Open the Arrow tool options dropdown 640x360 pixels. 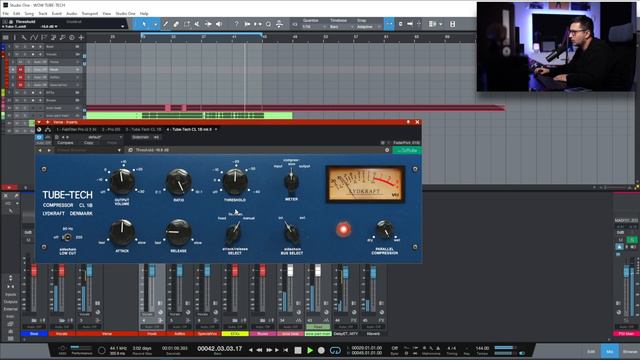155,24
